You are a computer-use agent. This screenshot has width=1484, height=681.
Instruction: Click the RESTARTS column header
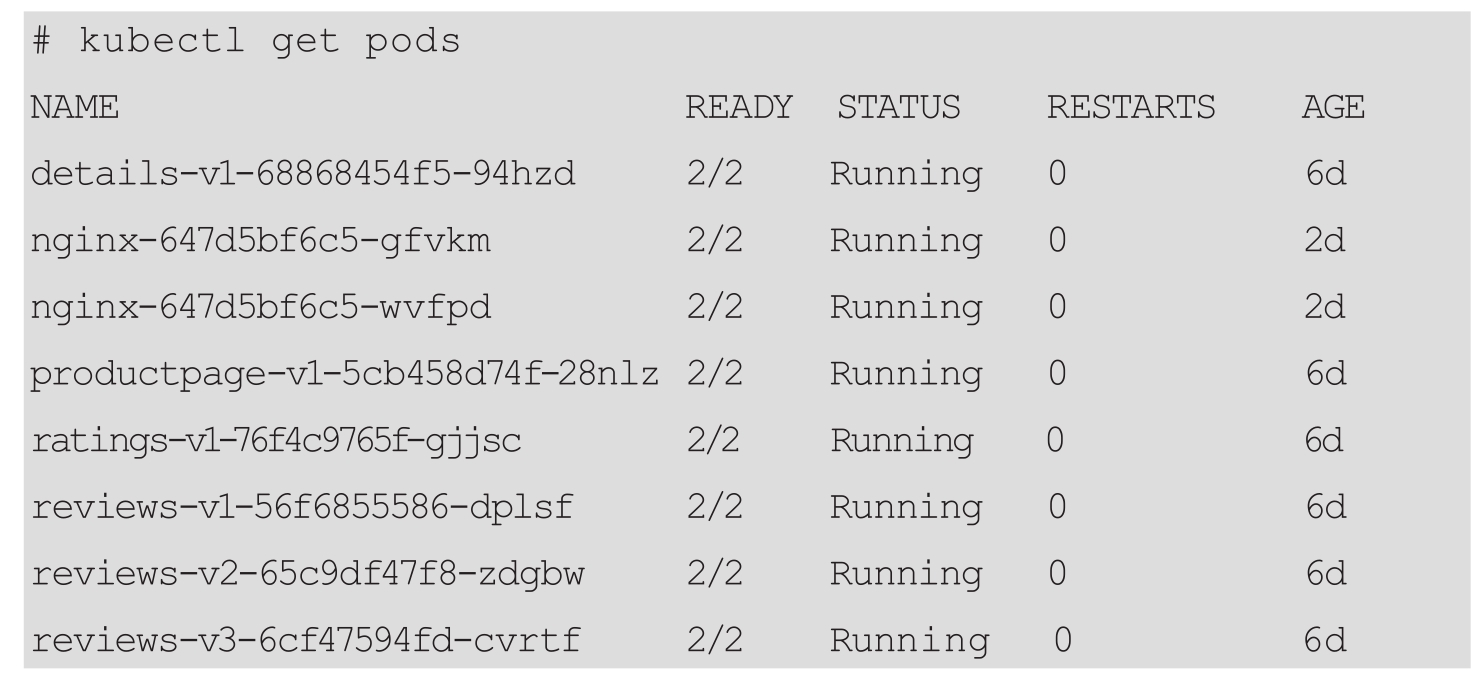1131,108
